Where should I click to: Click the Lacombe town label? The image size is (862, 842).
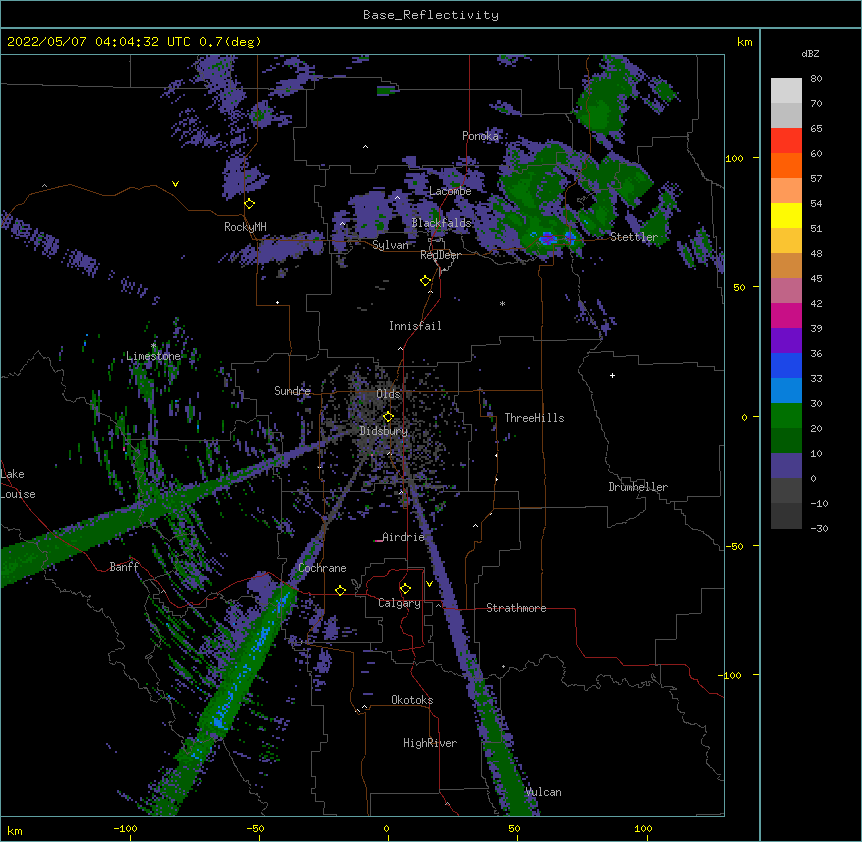(x=450, y=191)
